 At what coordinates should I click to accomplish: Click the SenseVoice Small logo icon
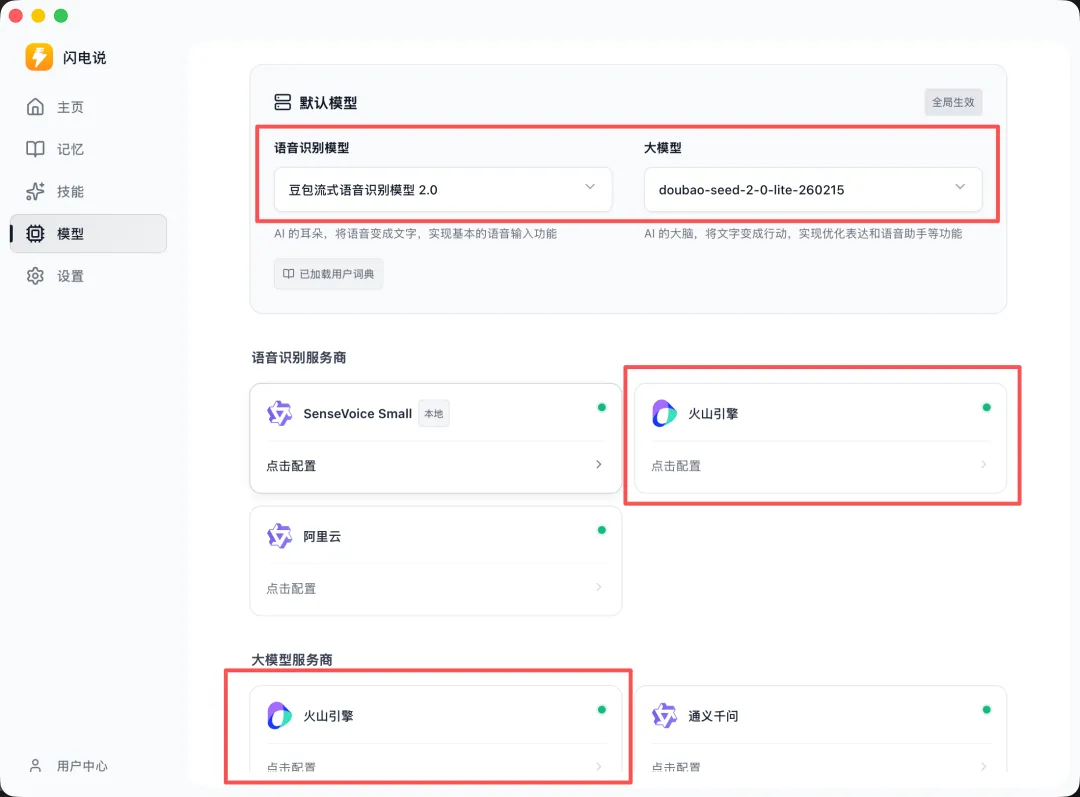(280, 413)
